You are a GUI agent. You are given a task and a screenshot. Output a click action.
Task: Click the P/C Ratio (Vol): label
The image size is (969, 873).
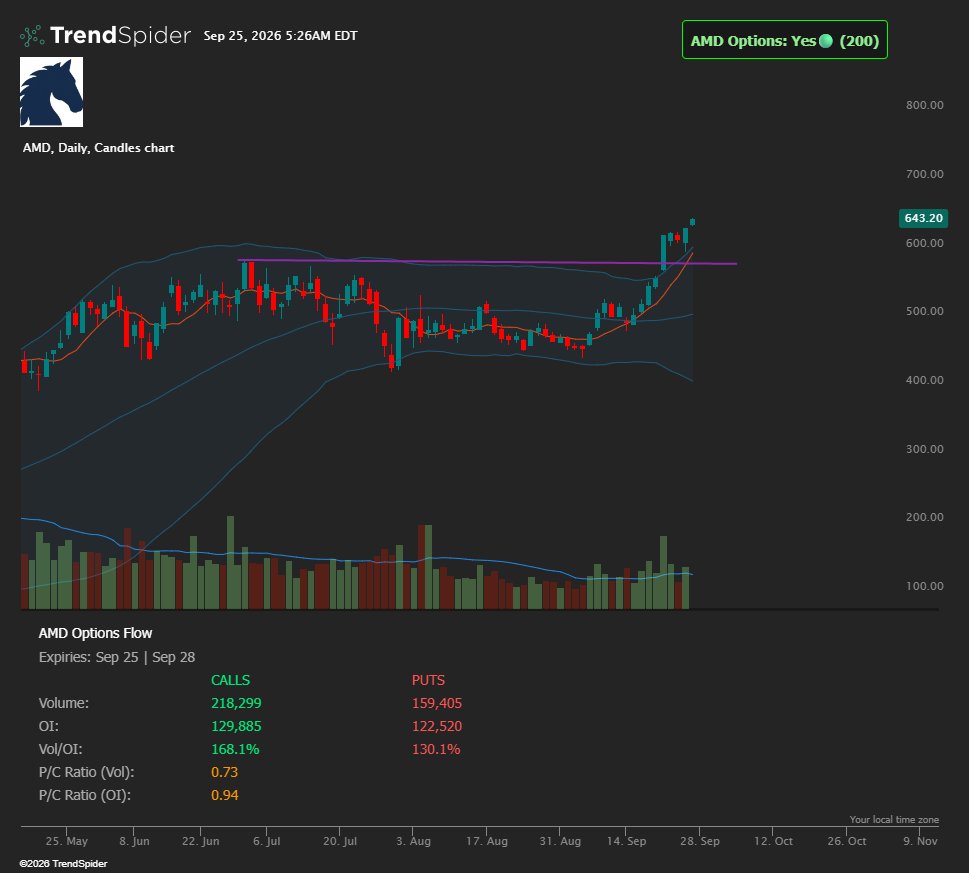pos(87,772)
